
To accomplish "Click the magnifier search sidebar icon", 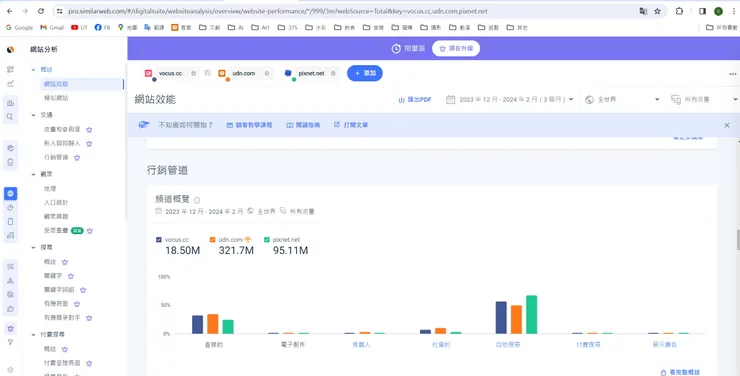I will 10,116.
